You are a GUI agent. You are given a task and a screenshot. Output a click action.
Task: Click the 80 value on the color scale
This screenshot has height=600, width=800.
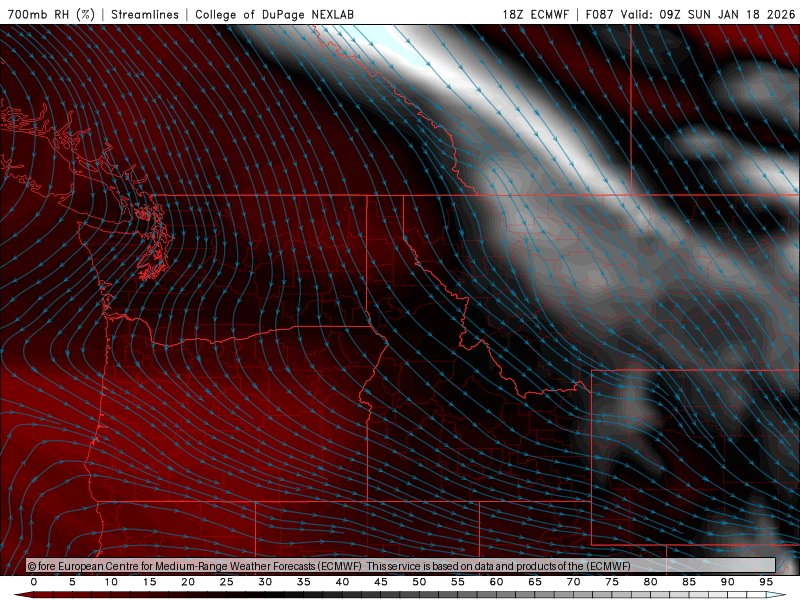651,582
